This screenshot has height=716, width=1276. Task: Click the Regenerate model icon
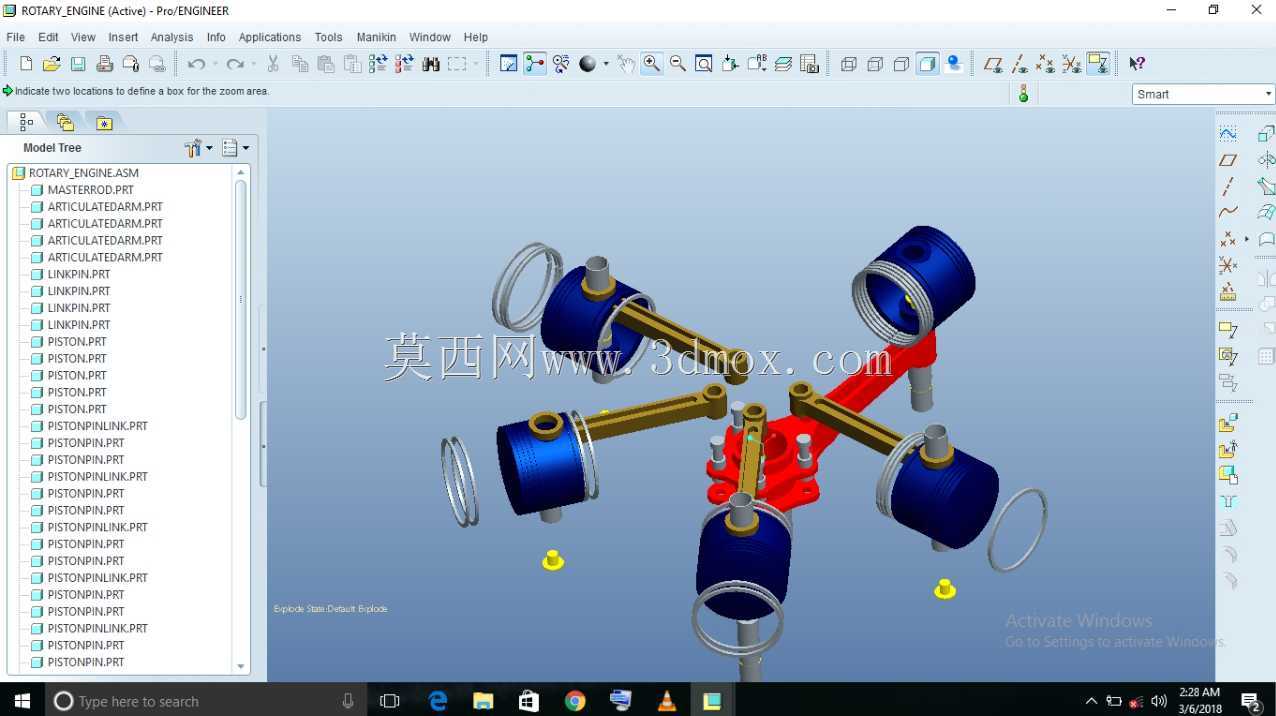(378, 64)
